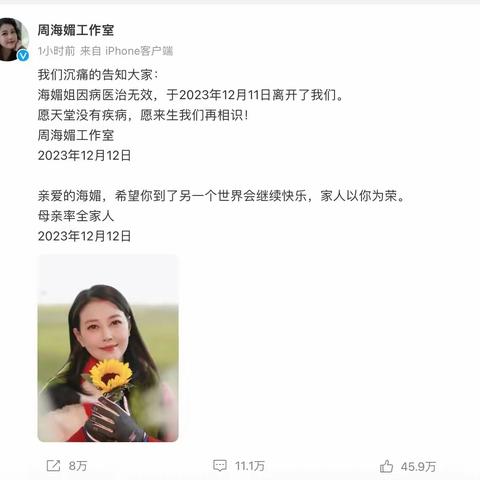Click the 来自 iPhone客户端 source label

(126, 51)
